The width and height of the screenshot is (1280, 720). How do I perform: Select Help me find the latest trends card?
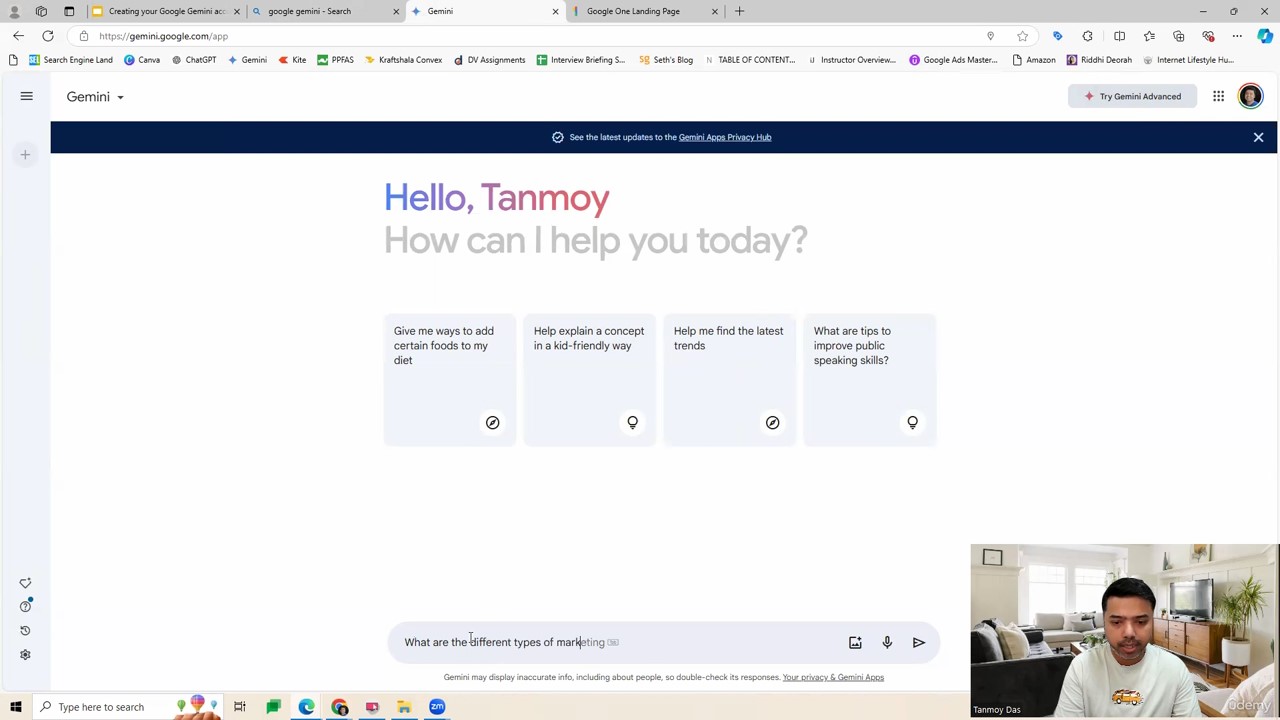pos(730,380)
